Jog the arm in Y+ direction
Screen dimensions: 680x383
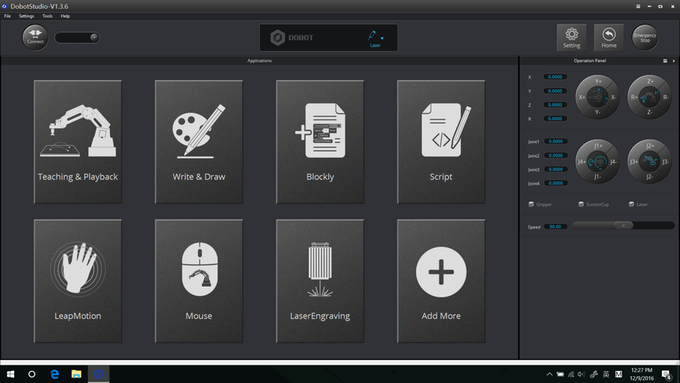point(598,81)
